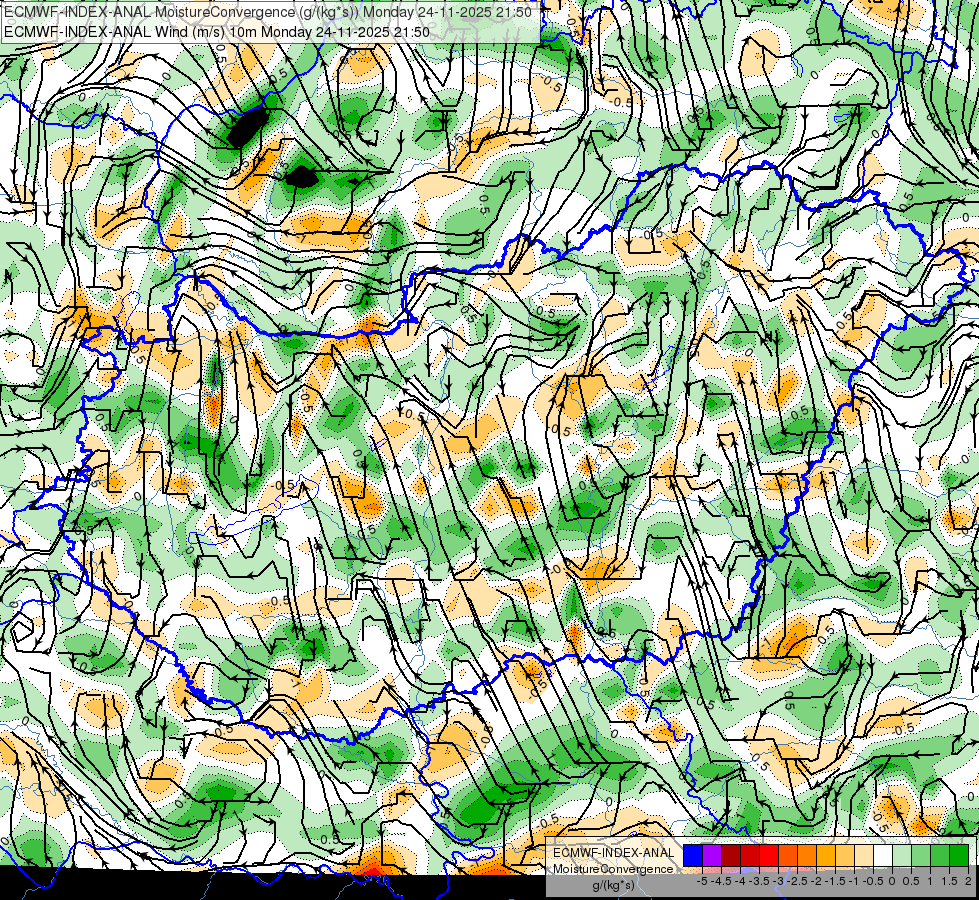Pick the orange-red swatch between -3 and -2.5
This screenshot has height=900, width=979.
coord(788,856)
